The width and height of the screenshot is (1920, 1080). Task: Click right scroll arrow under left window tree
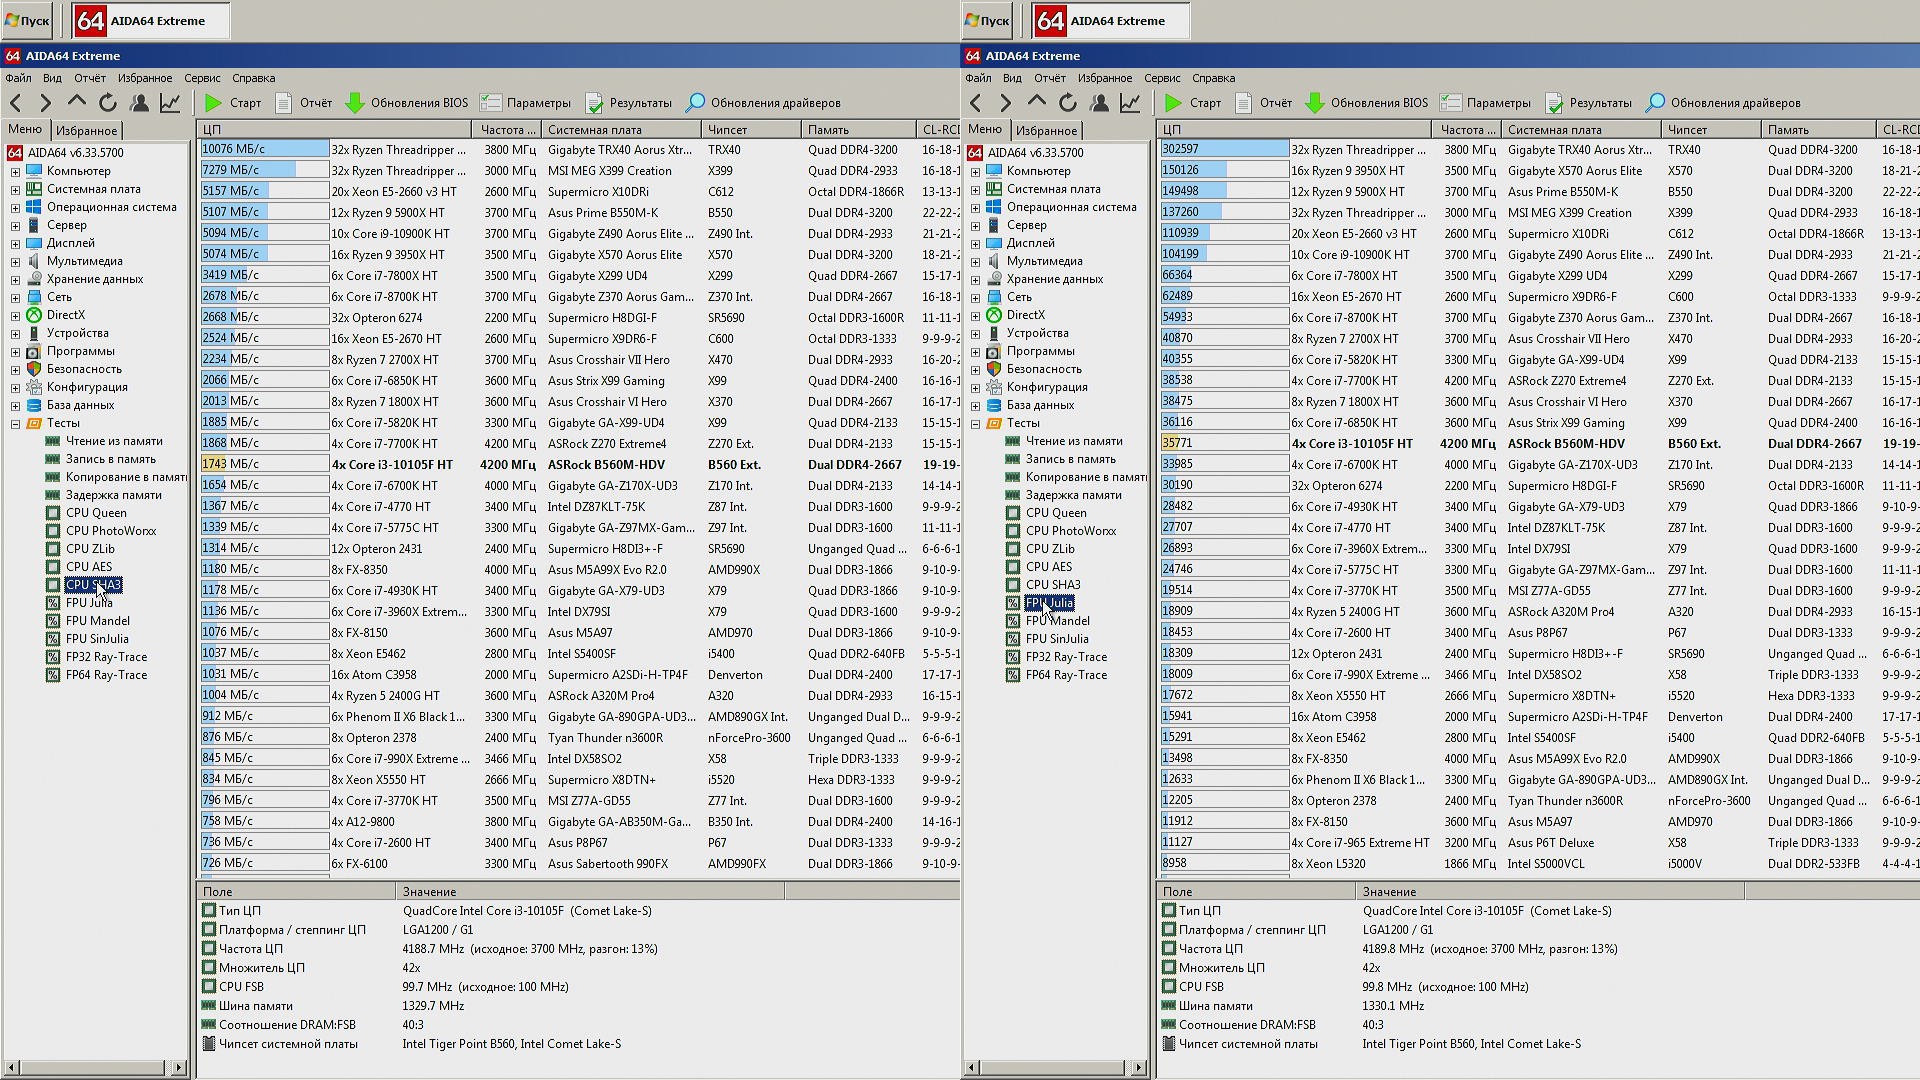(x=179, y=1068)
